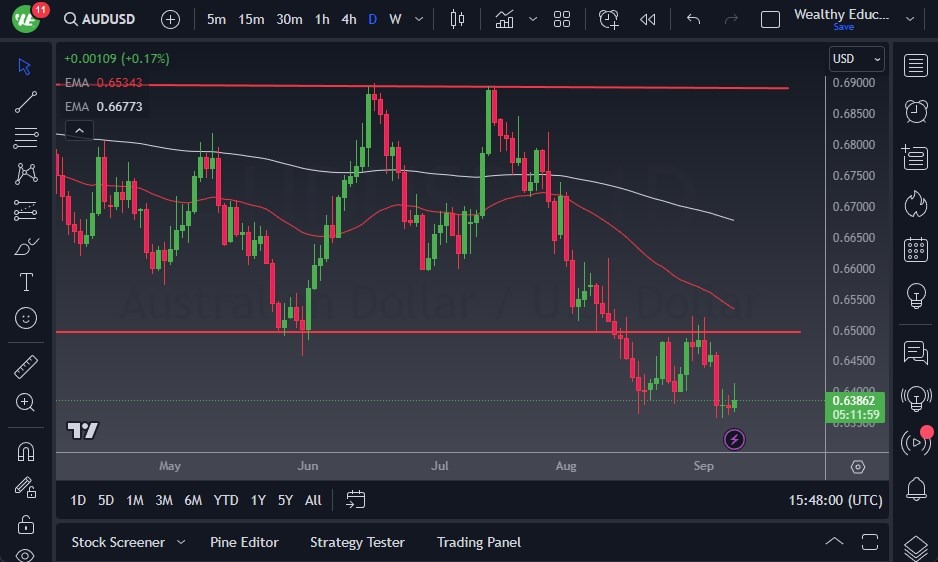
Task: Collapse the indicator legend chevron
Action: [78, 130]
